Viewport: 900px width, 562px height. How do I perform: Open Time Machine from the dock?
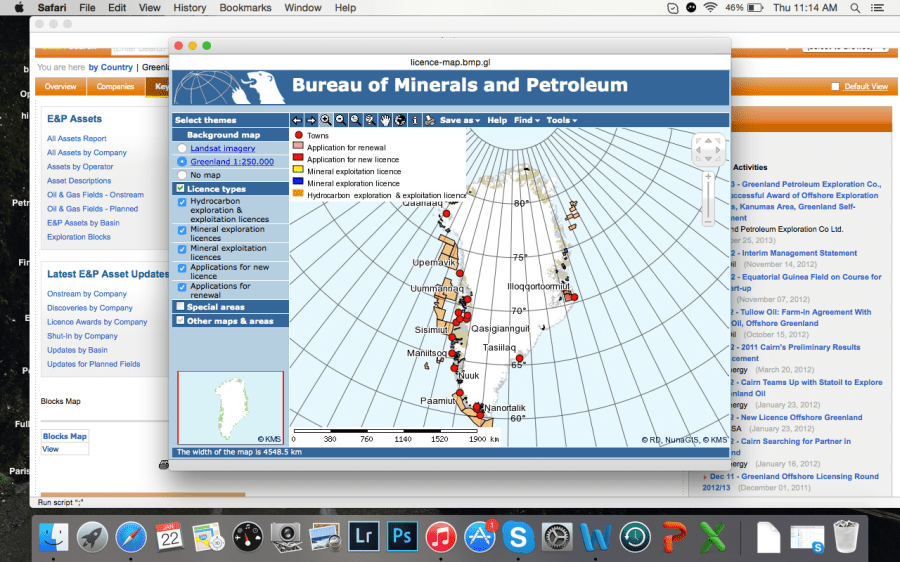(x=635, y=537)
